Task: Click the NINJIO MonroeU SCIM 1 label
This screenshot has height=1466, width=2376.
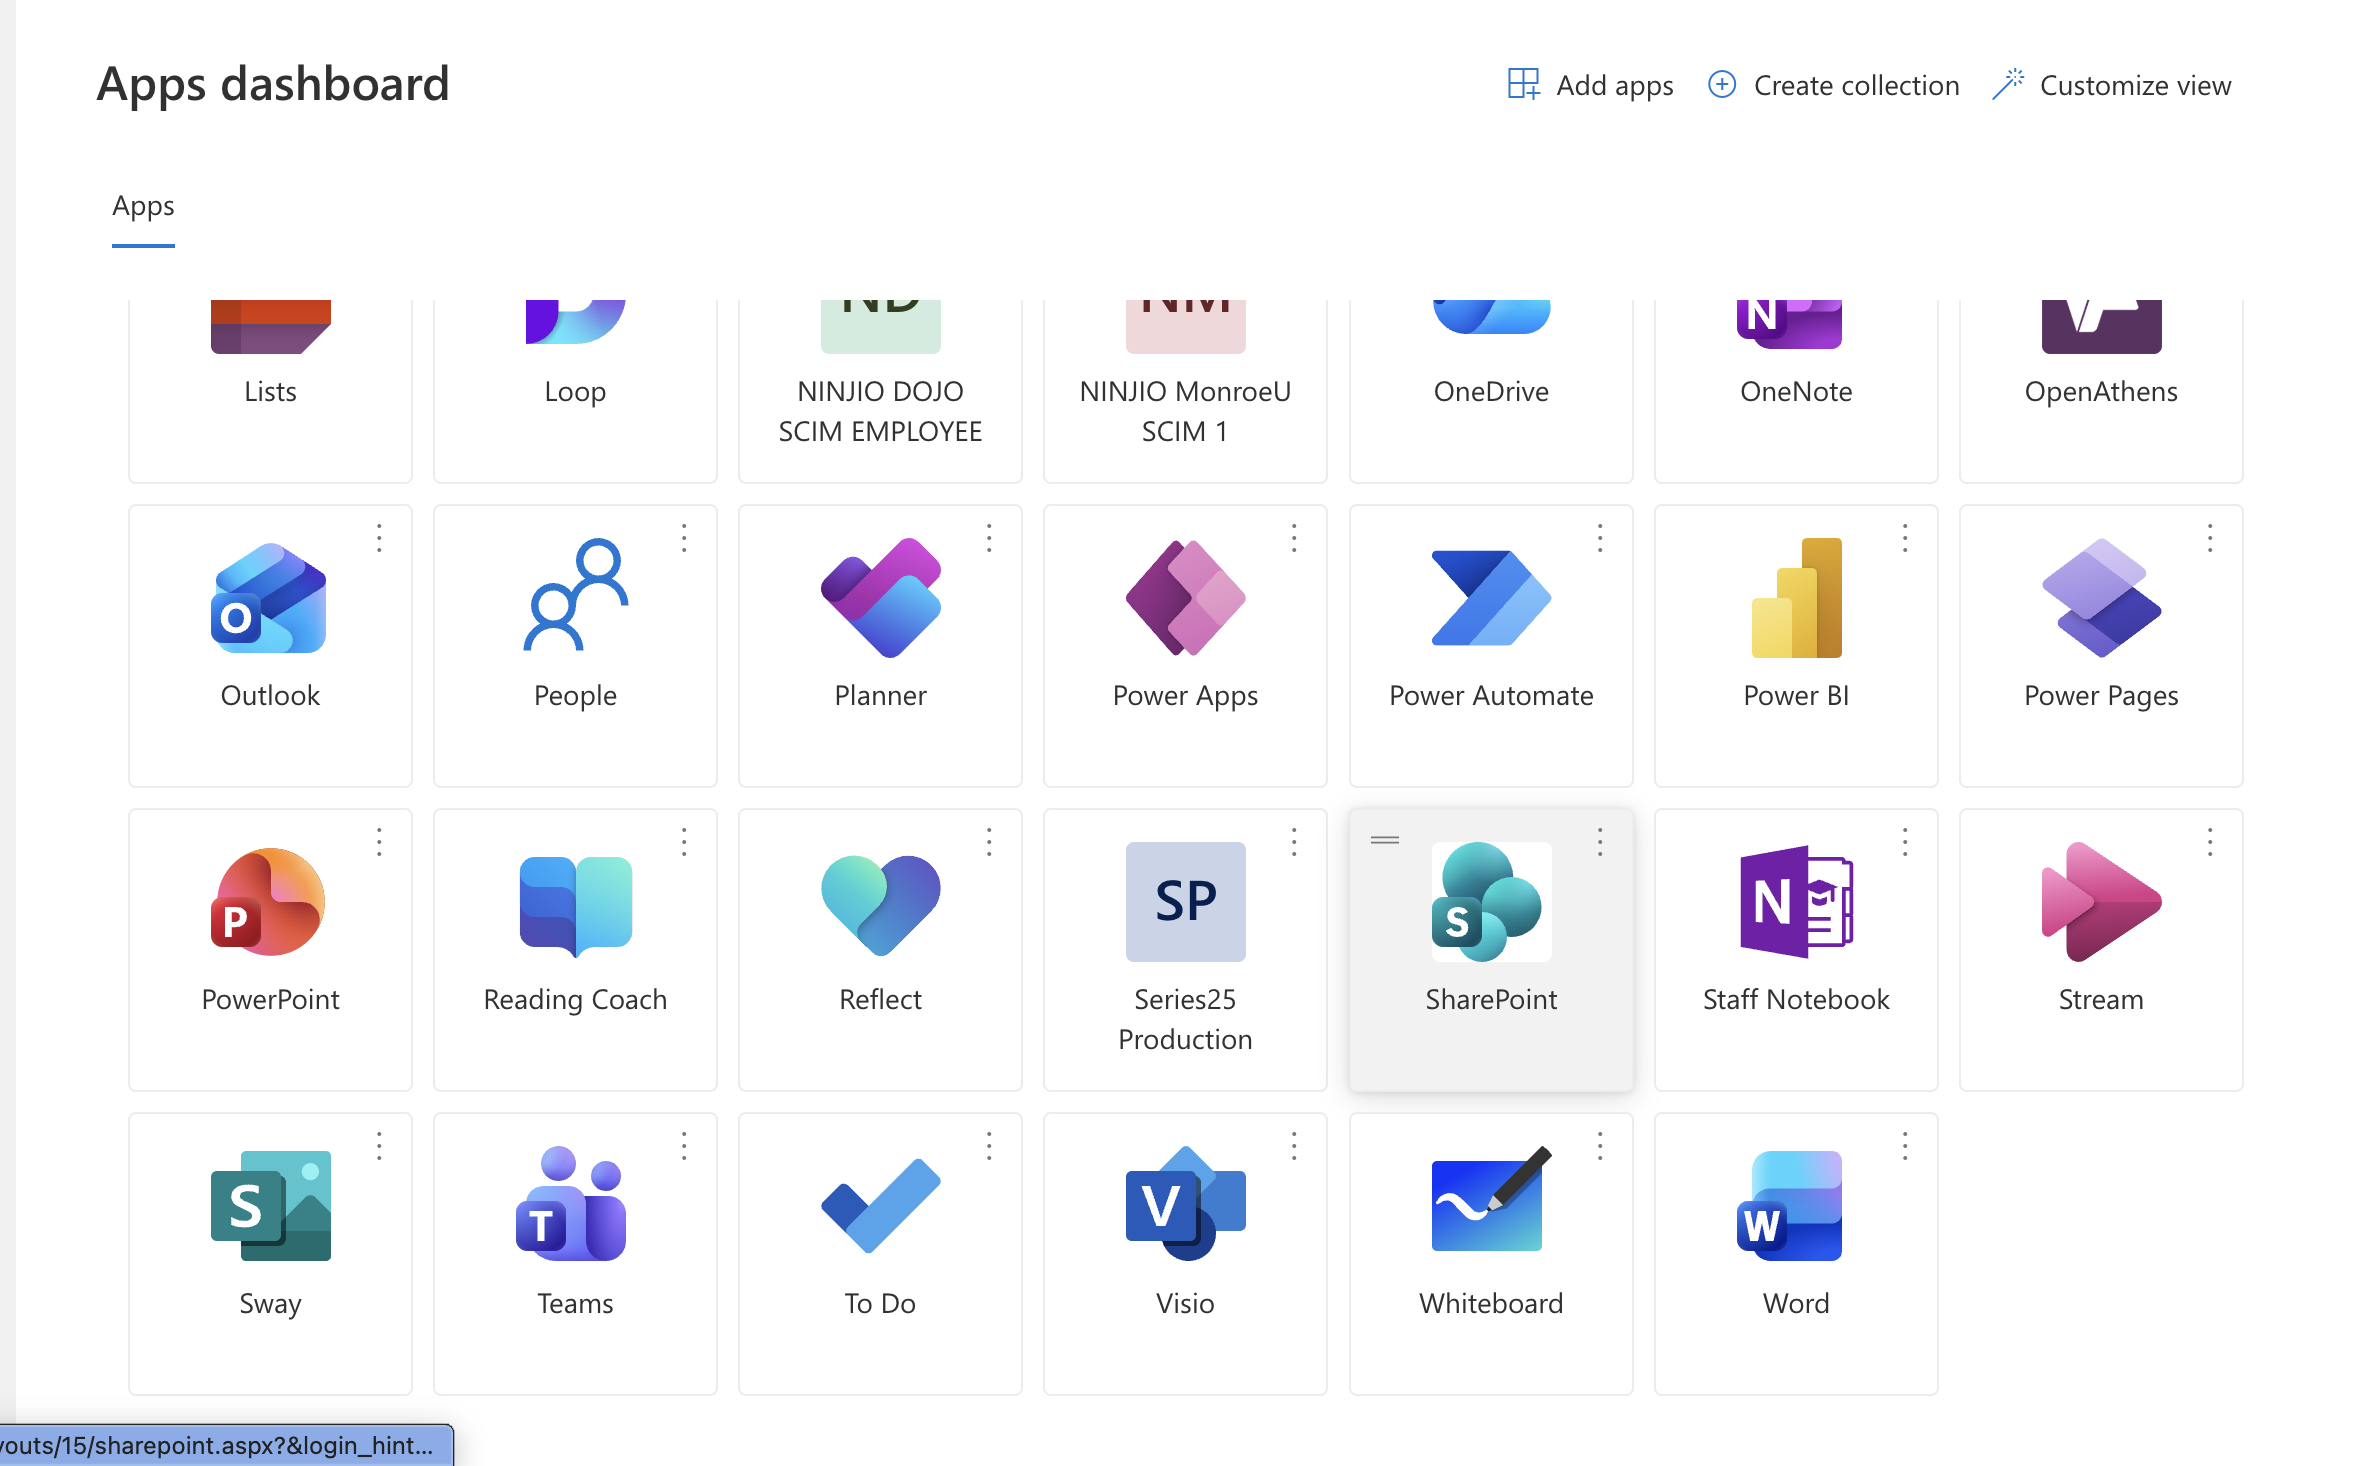Action: (x=1185, y=411)
